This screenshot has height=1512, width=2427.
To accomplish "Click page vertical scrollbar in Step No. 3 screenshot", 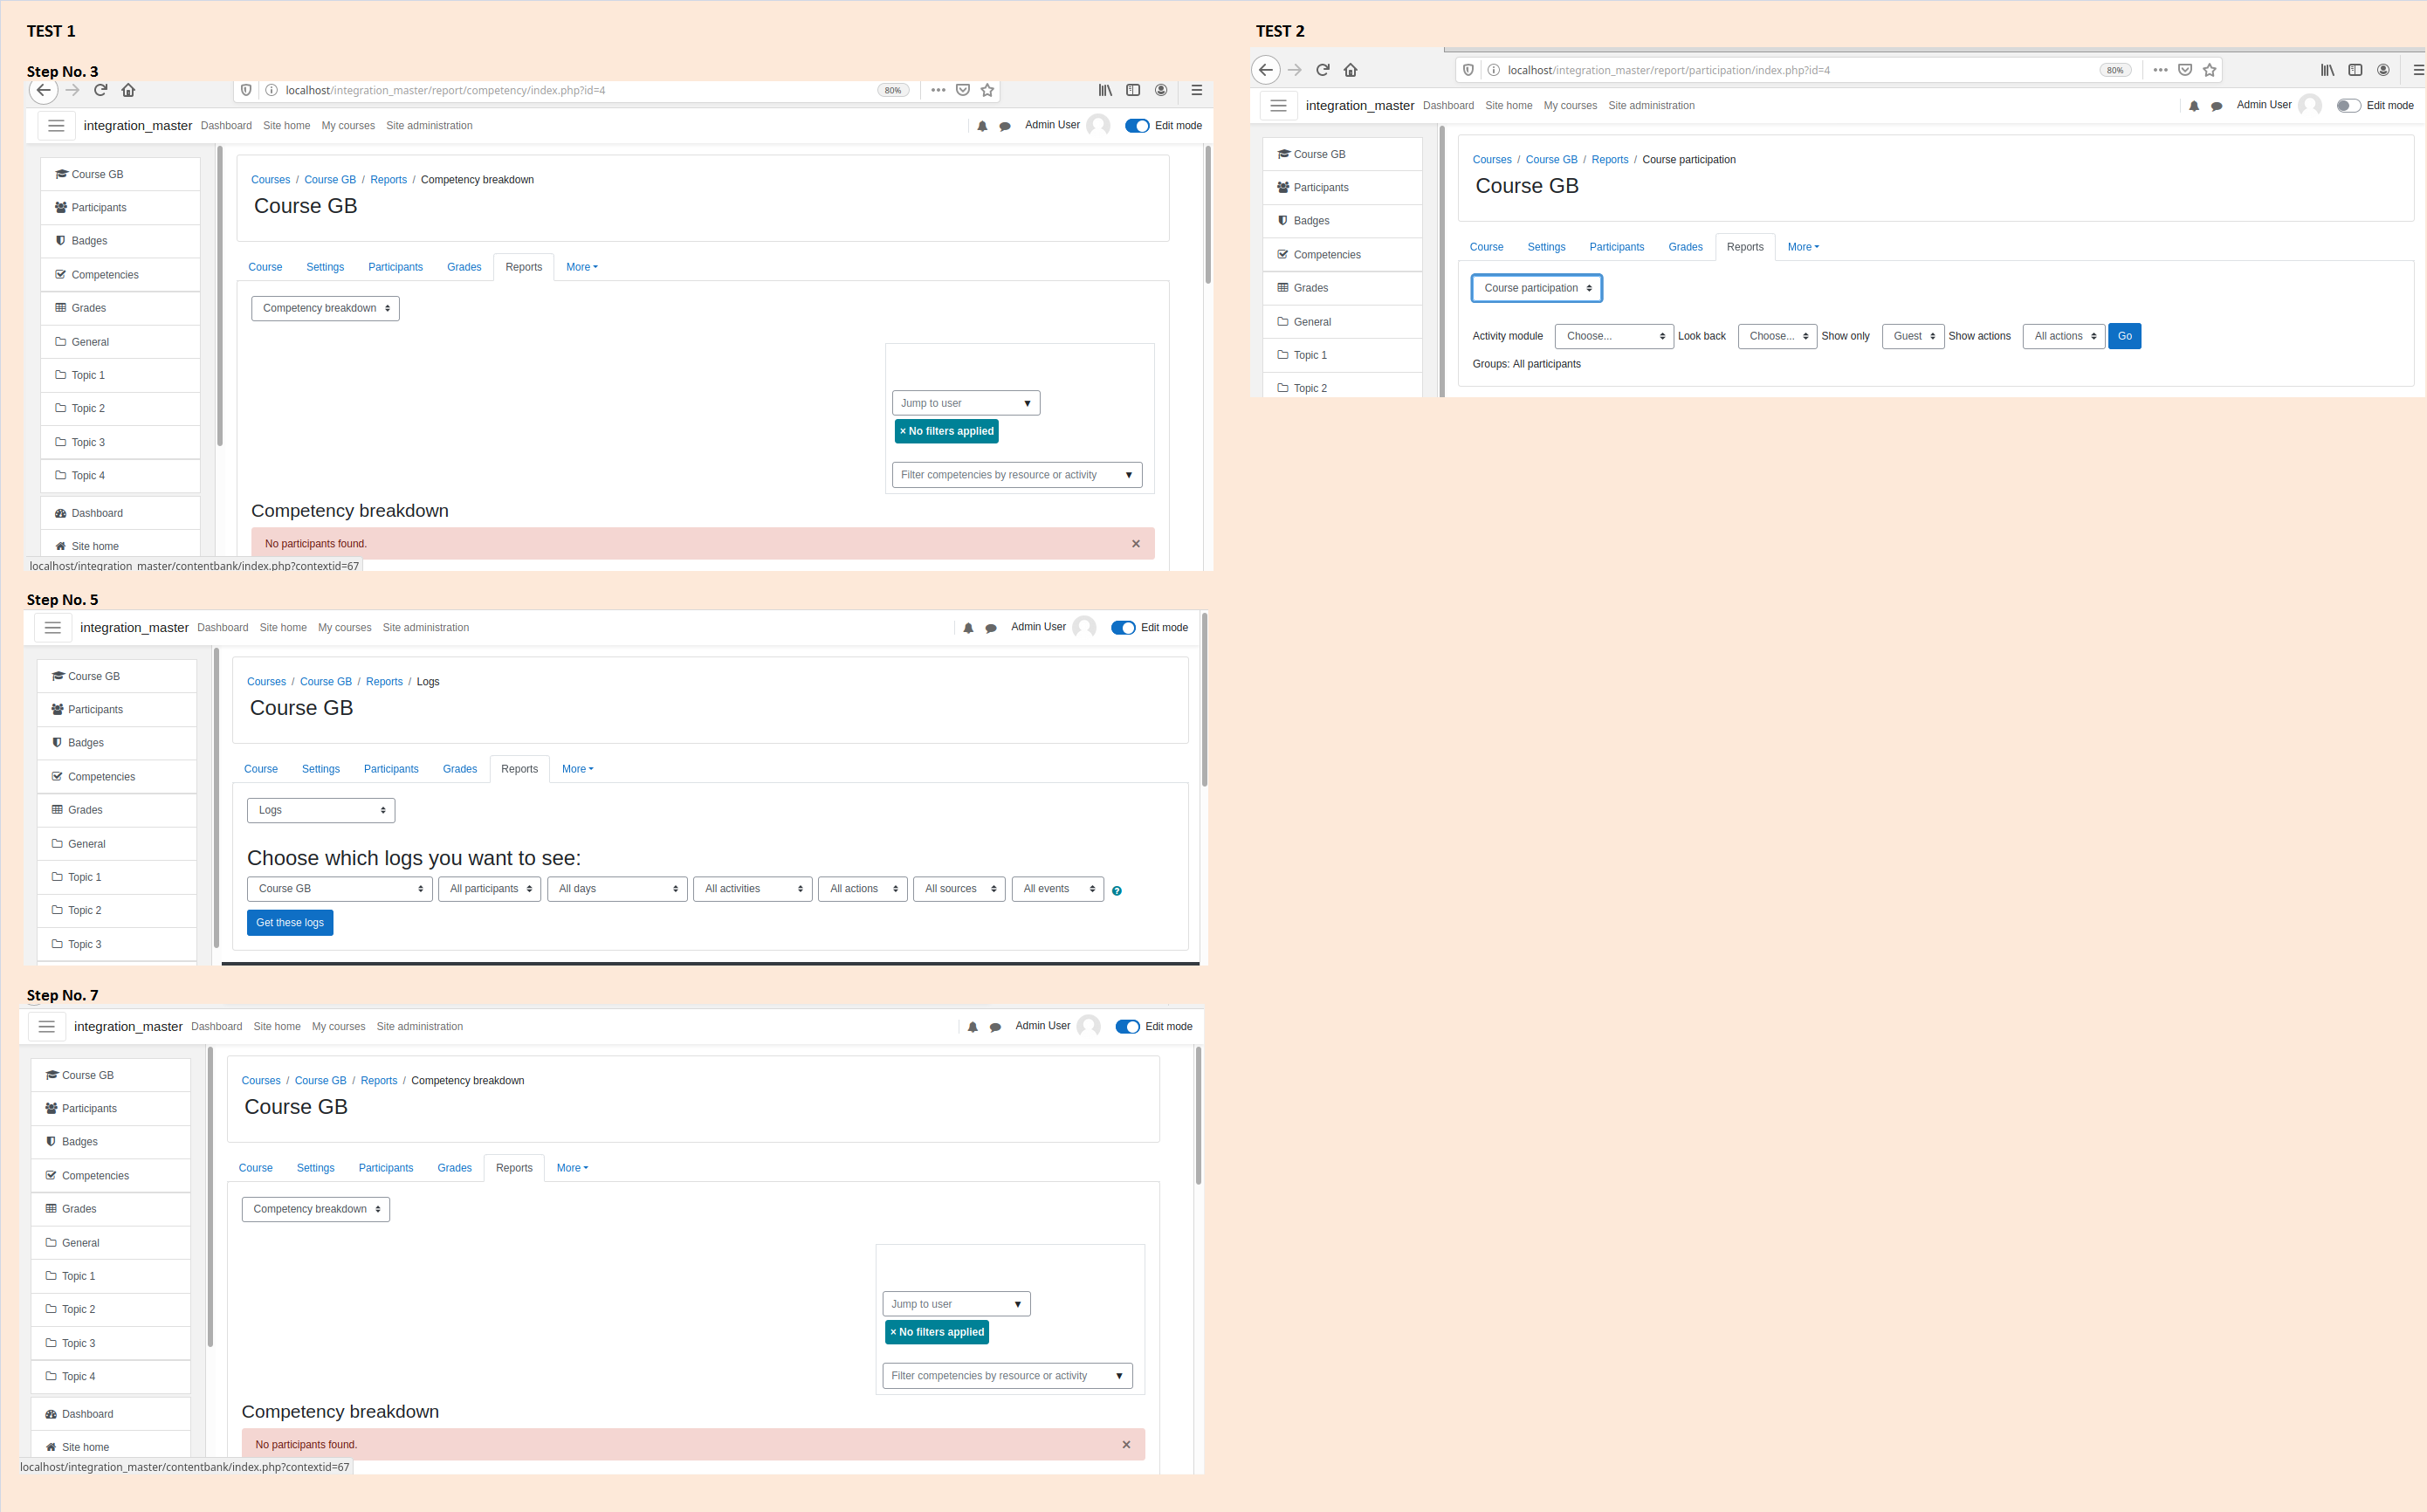I will point(1208,215).
